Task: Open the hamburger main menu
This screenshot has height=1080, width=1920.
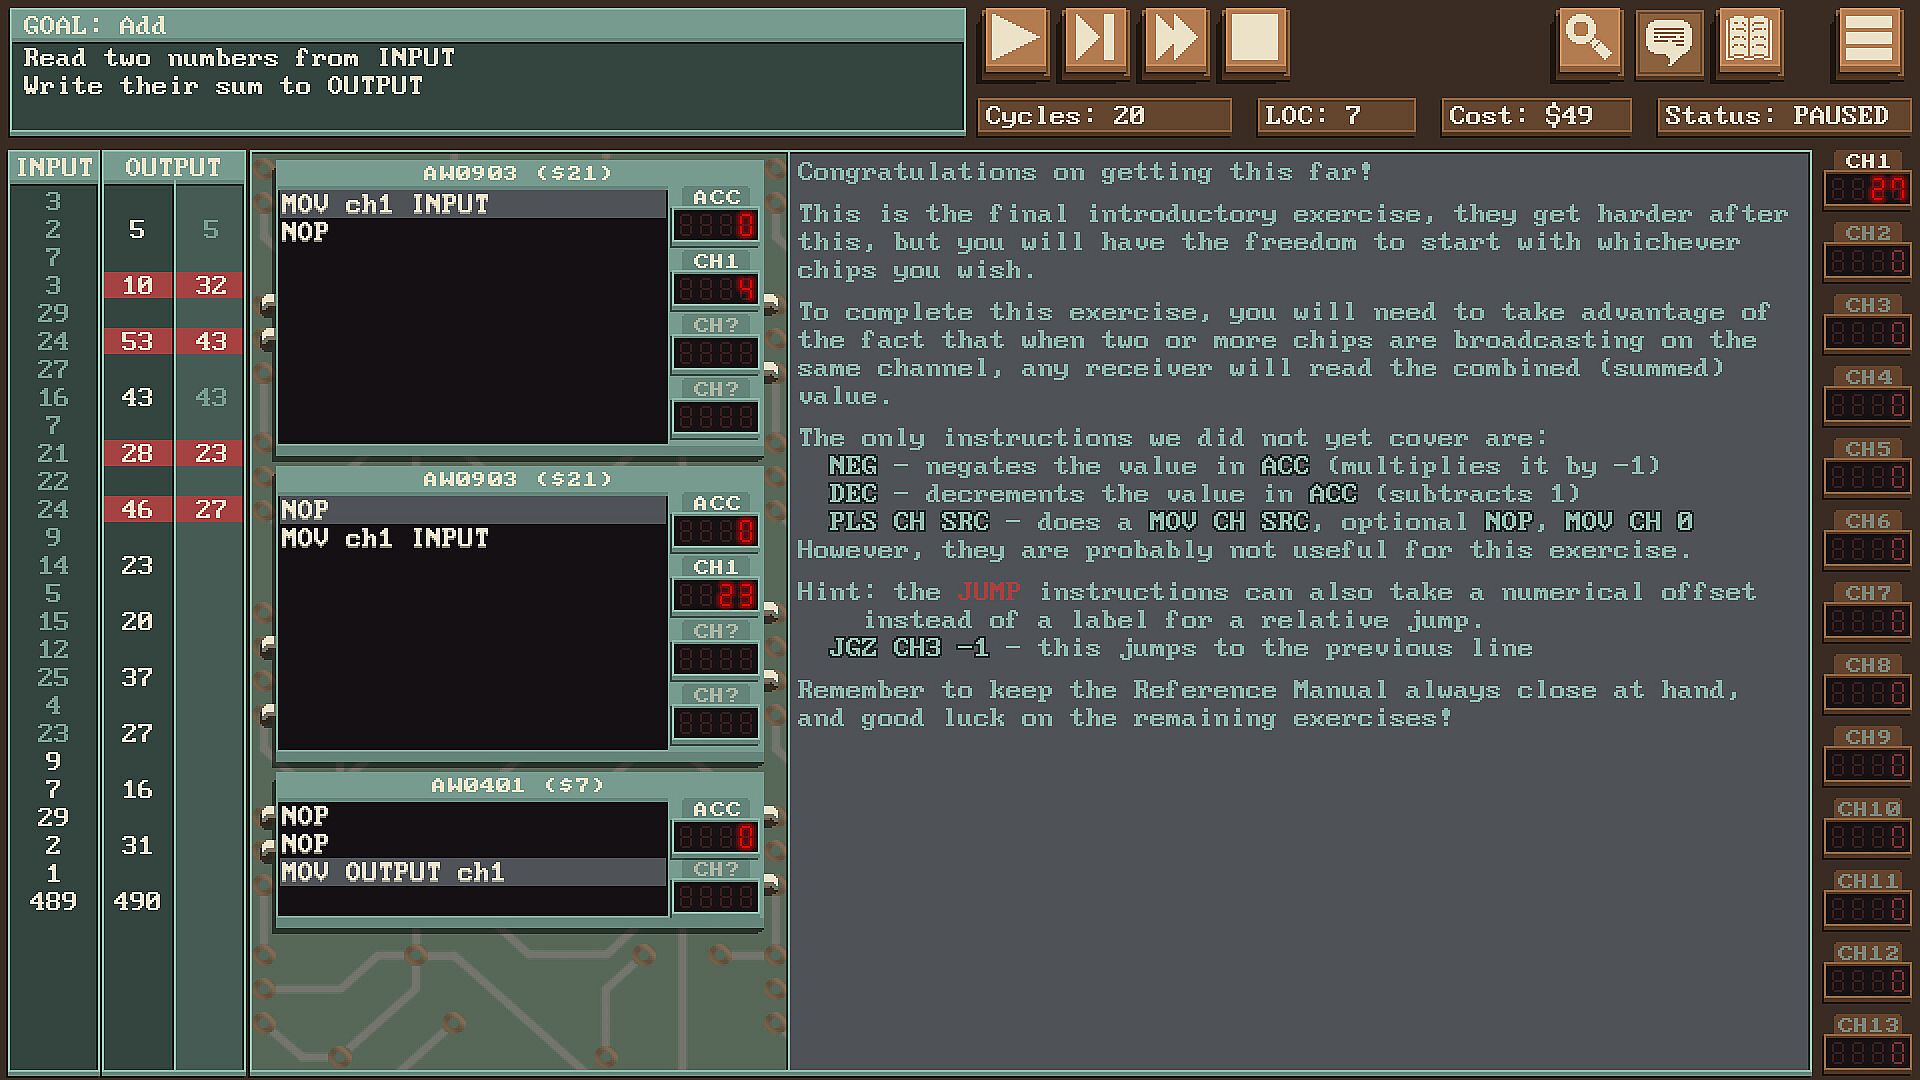Action: click(x=1868, y=40)
